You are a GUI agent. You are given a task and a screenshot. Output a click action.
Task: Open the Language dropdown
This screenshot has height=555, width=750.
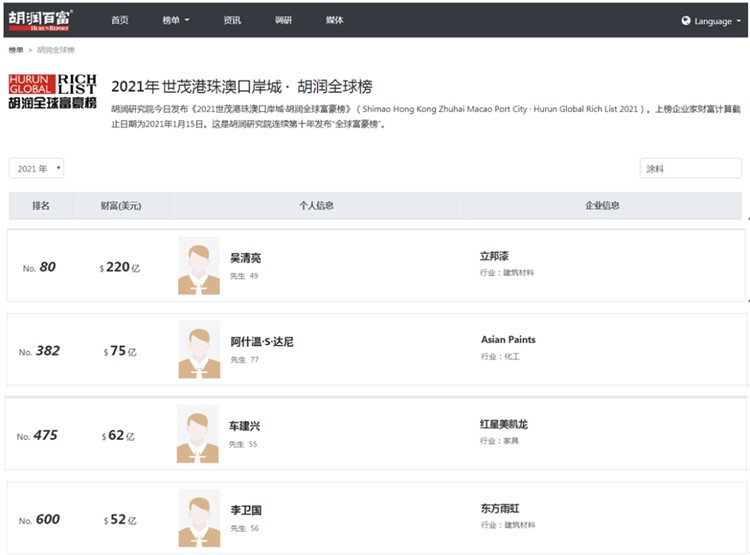point(711,21)
